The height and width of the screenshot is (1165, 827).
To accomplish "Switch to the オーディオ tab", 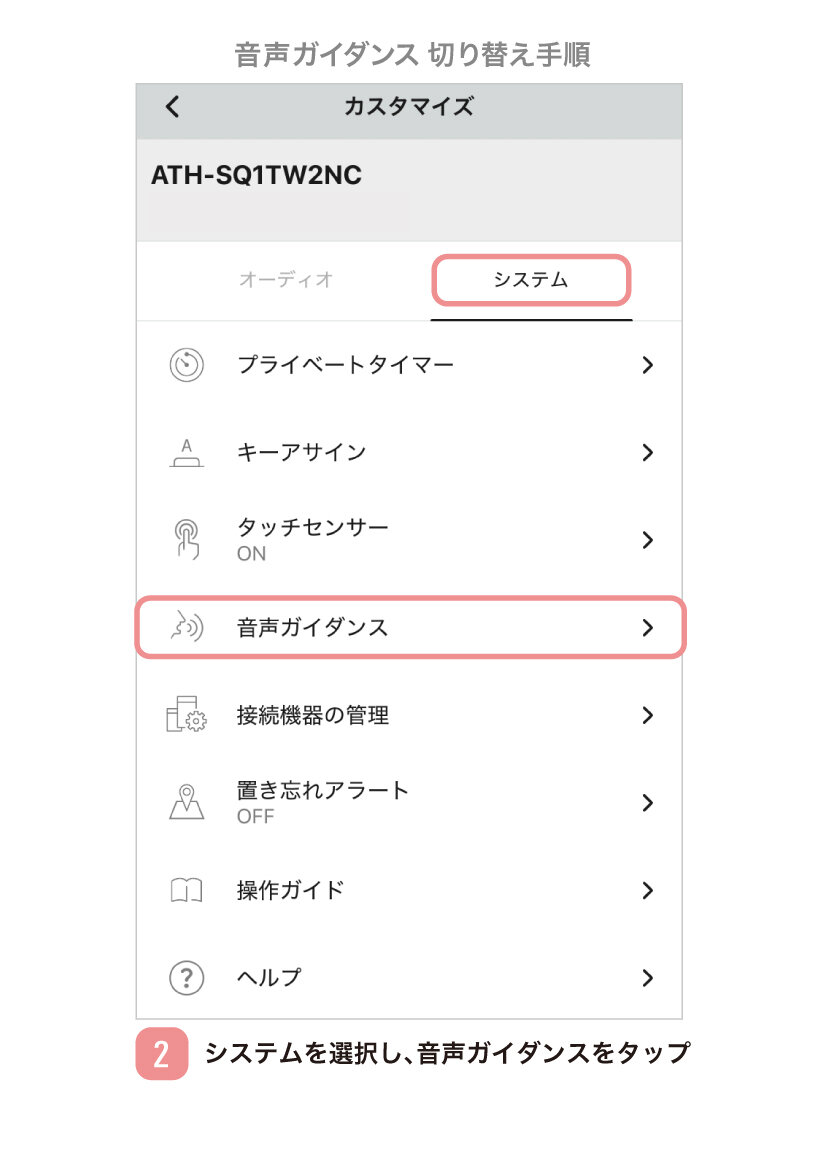I will [x=286, y=280].
